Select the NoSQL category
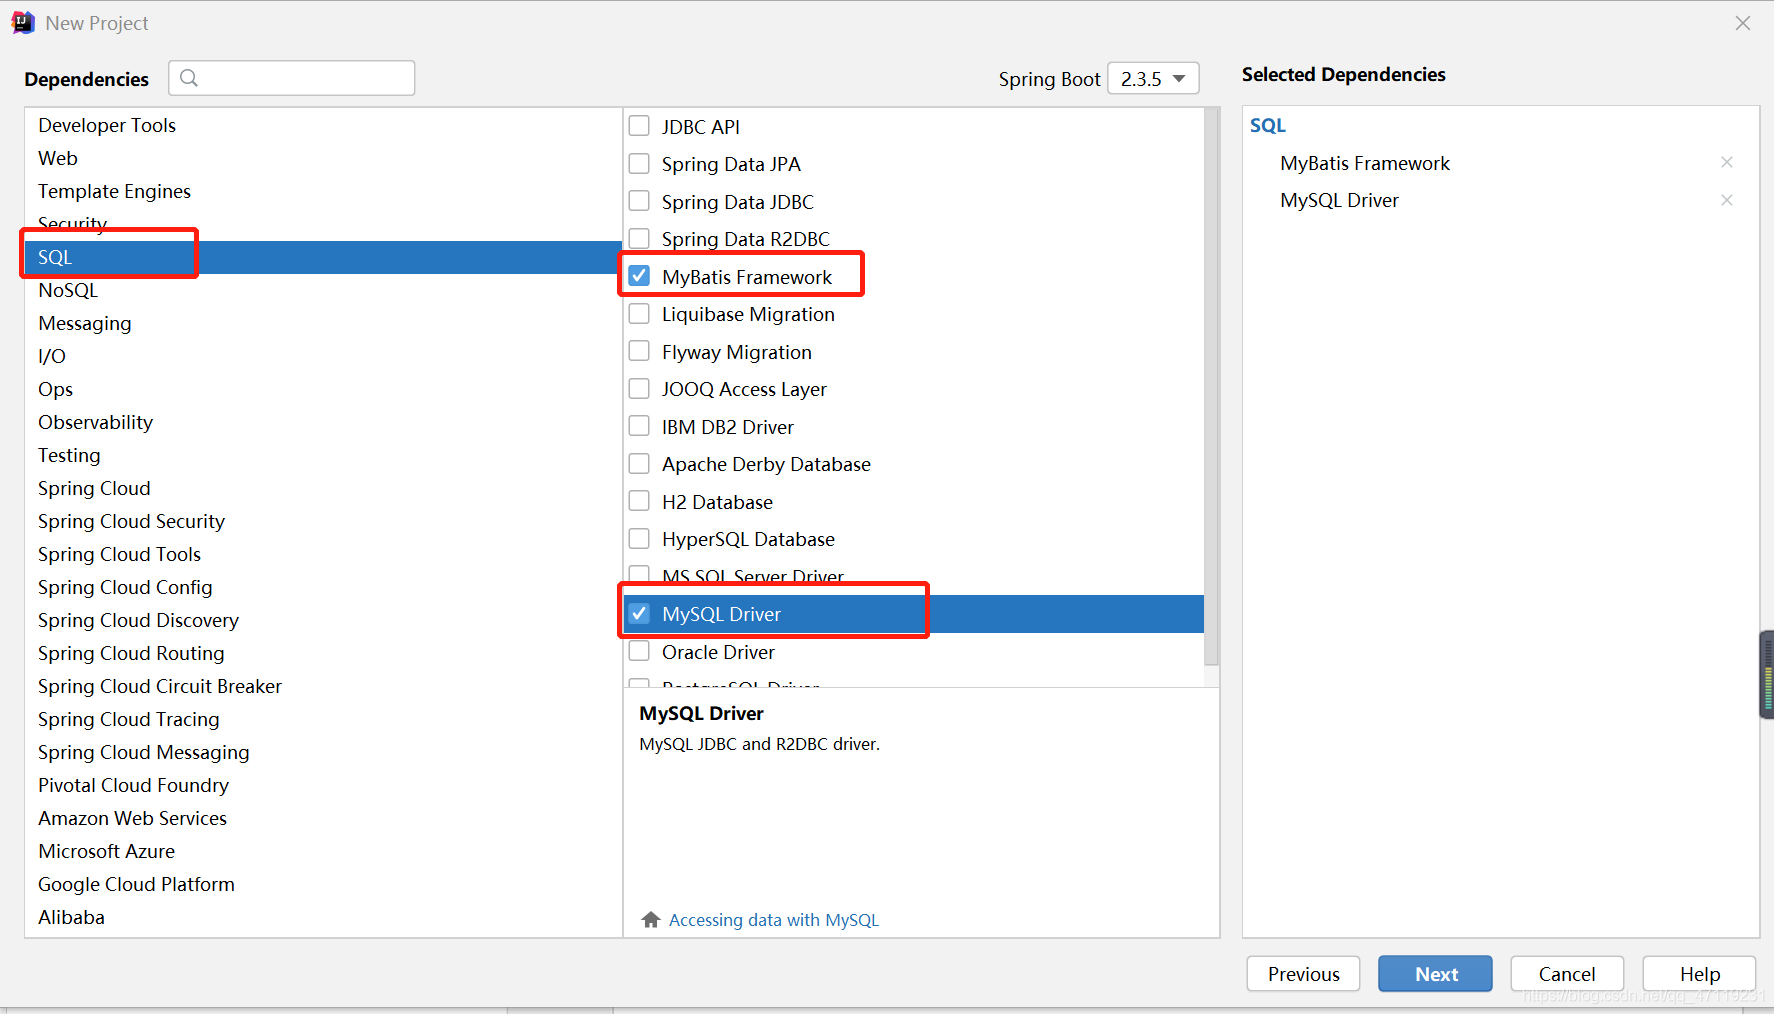Screen dimensions: 1774x1014 pyautogui.click(x=323, y=290)
